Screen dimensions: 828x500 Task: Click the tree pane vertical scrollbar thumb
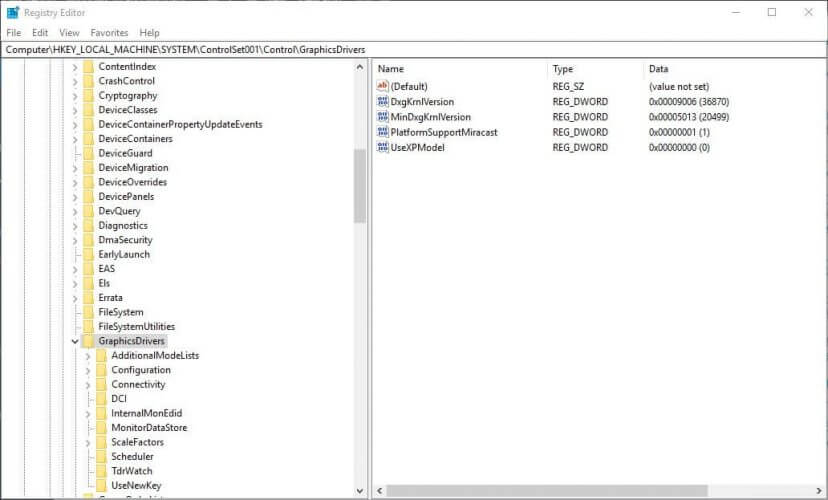[x=360, y=186]
